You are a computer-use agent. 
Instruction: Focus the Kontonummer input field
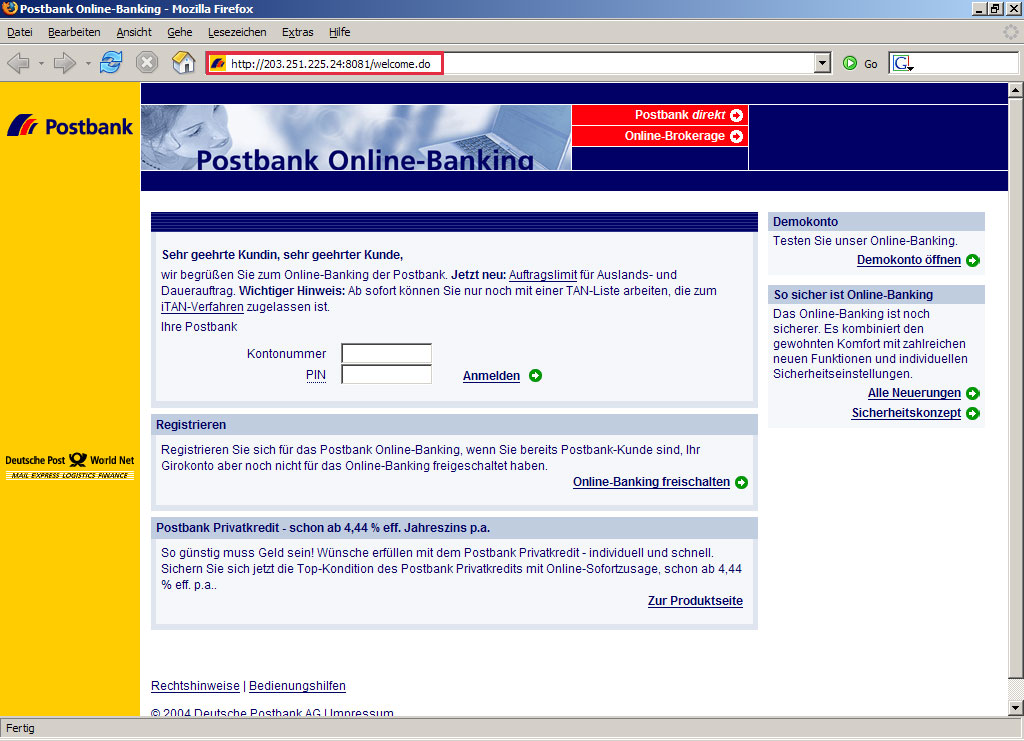click(x=387, y=353)
